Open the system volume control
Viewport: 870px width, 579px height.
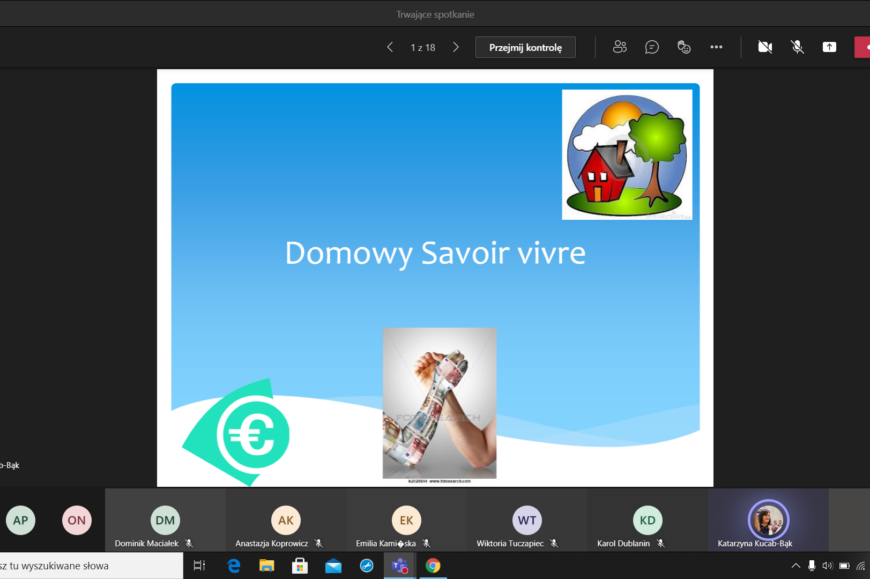pyautogui.click(x=828, y=566)
